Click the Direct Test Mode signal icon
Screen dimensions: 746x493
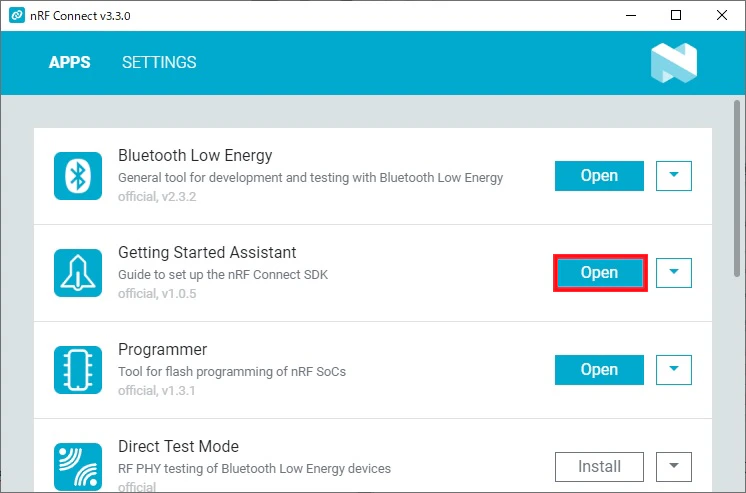(x=78, y=467)
